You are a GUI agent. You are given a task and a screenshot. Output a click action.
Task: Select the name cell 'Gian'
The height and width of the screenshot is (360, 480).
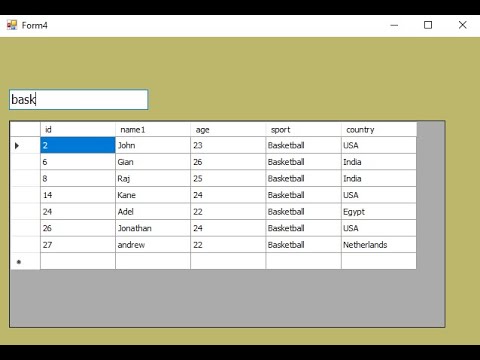coord(153,162)
